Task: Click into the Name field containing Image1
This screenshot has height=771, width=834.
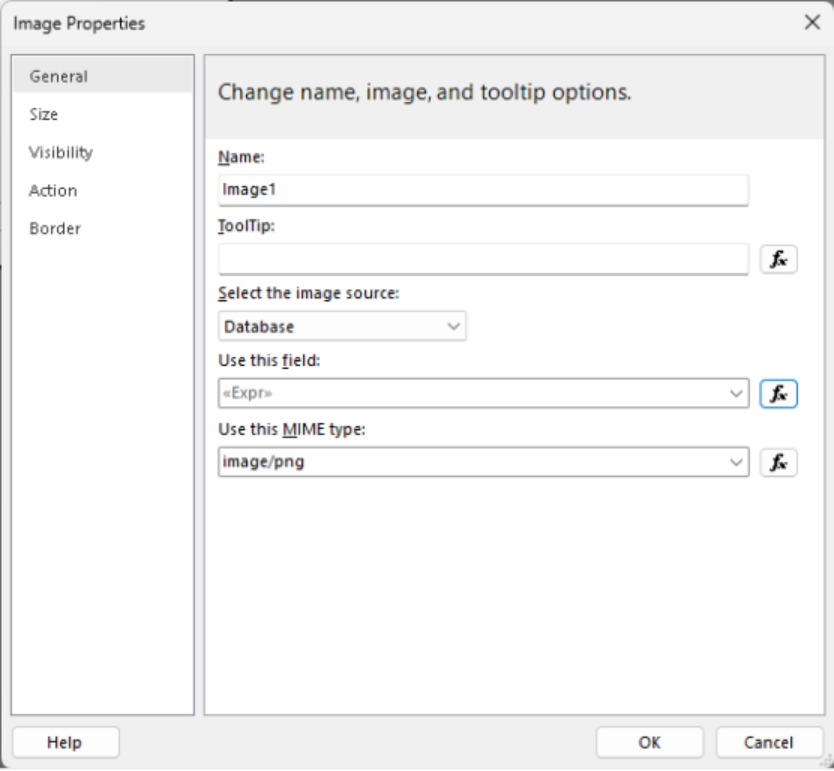Action: tap(482, 190)
